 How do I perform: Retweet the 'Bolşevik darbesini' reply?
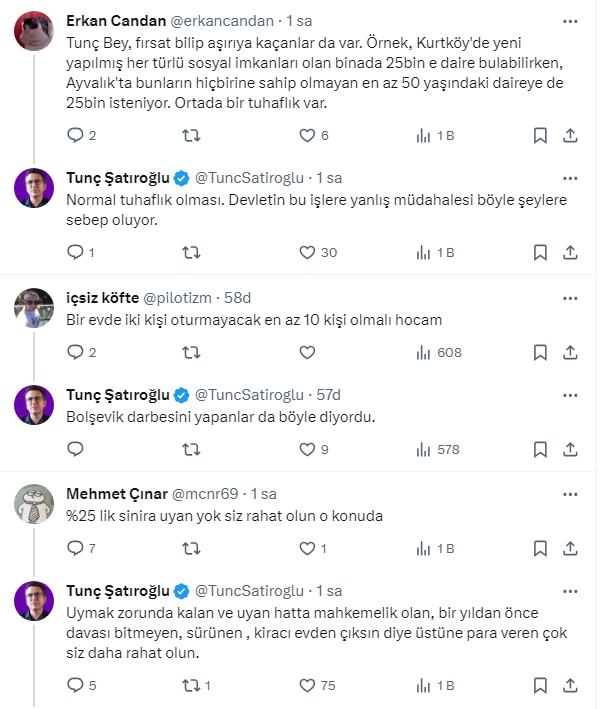pyautogui.click(x=192, y=450)
